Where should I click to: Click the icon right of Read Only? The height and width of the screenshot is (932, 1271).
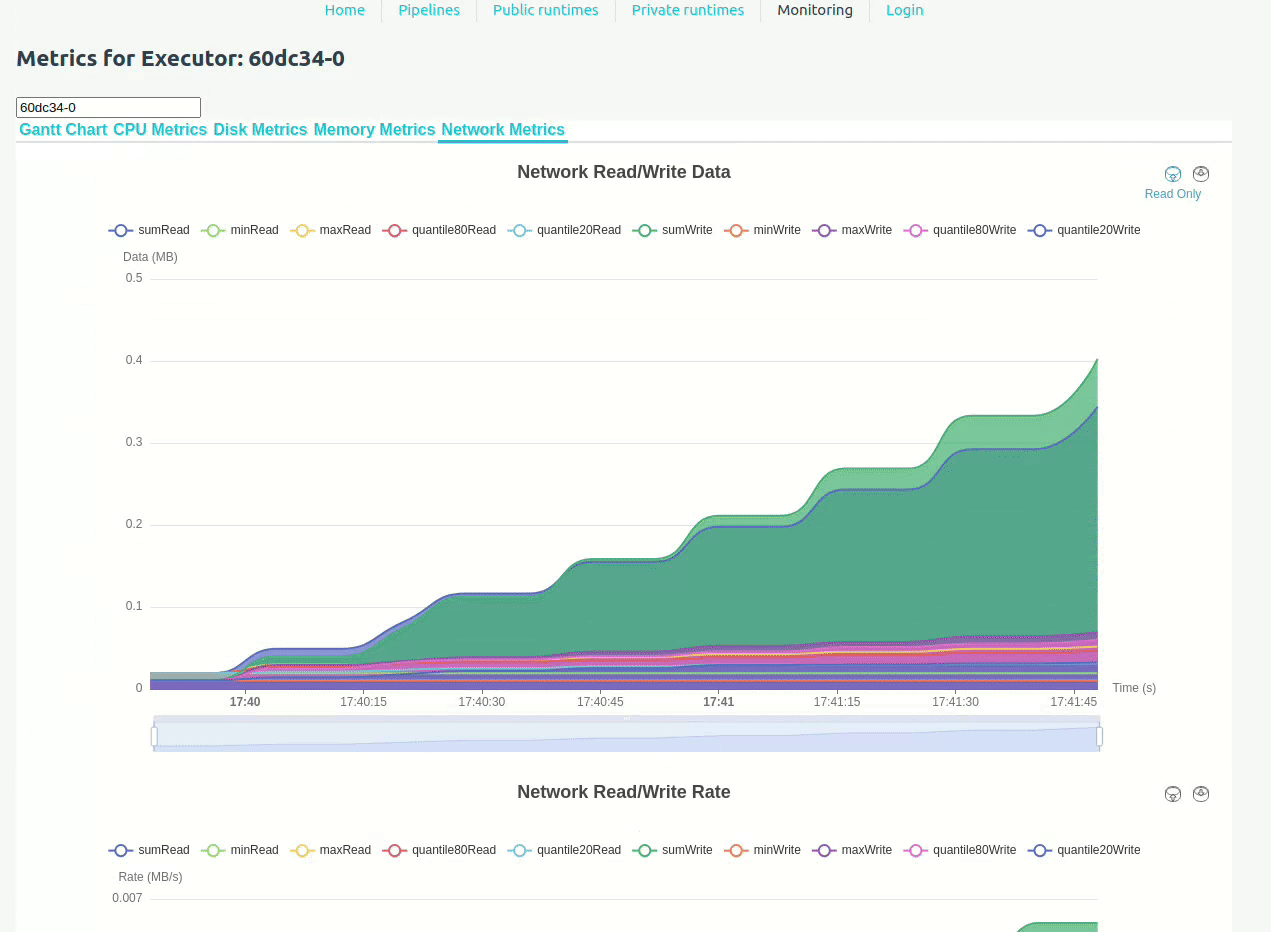click(x=1201, y=174)
